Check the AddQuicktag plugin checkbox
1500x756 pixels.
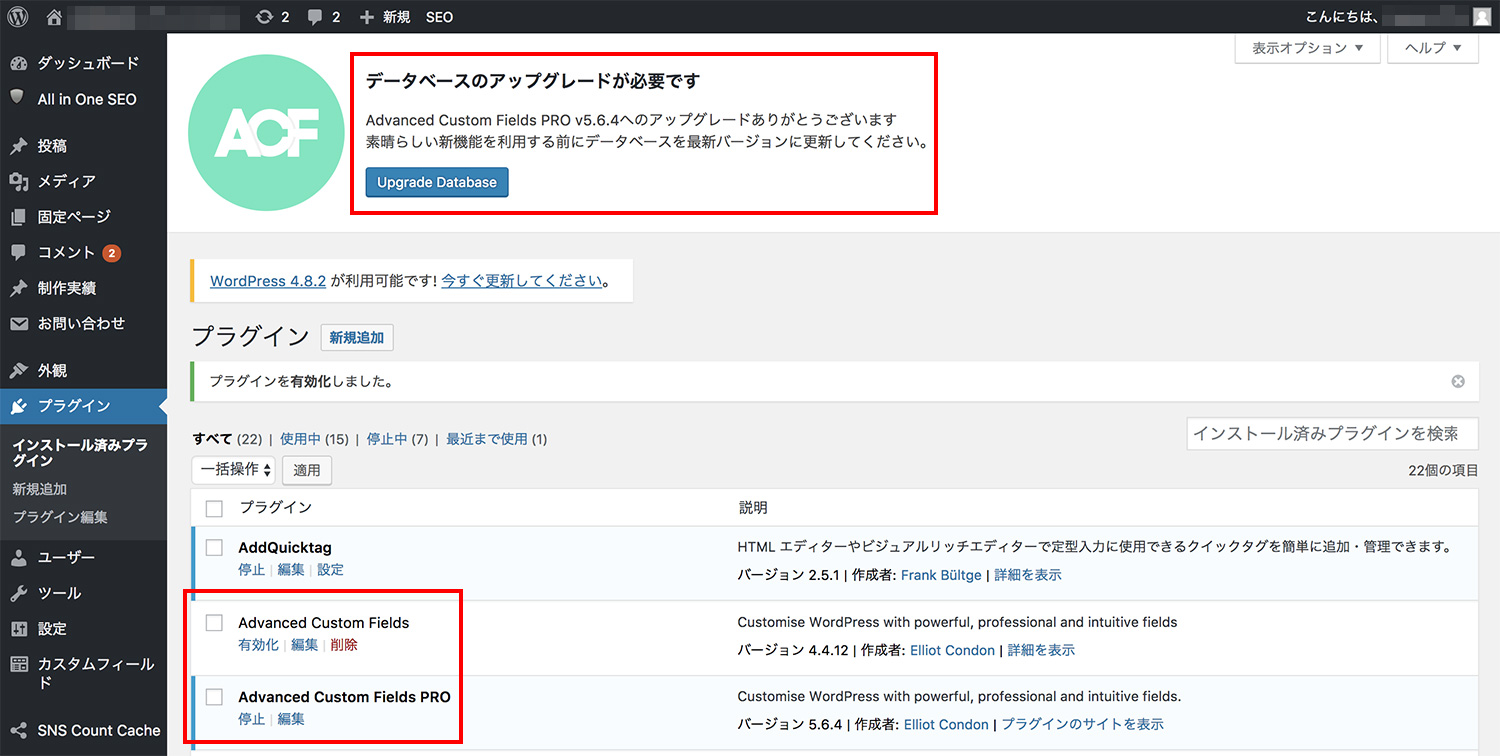coord(214,547)
